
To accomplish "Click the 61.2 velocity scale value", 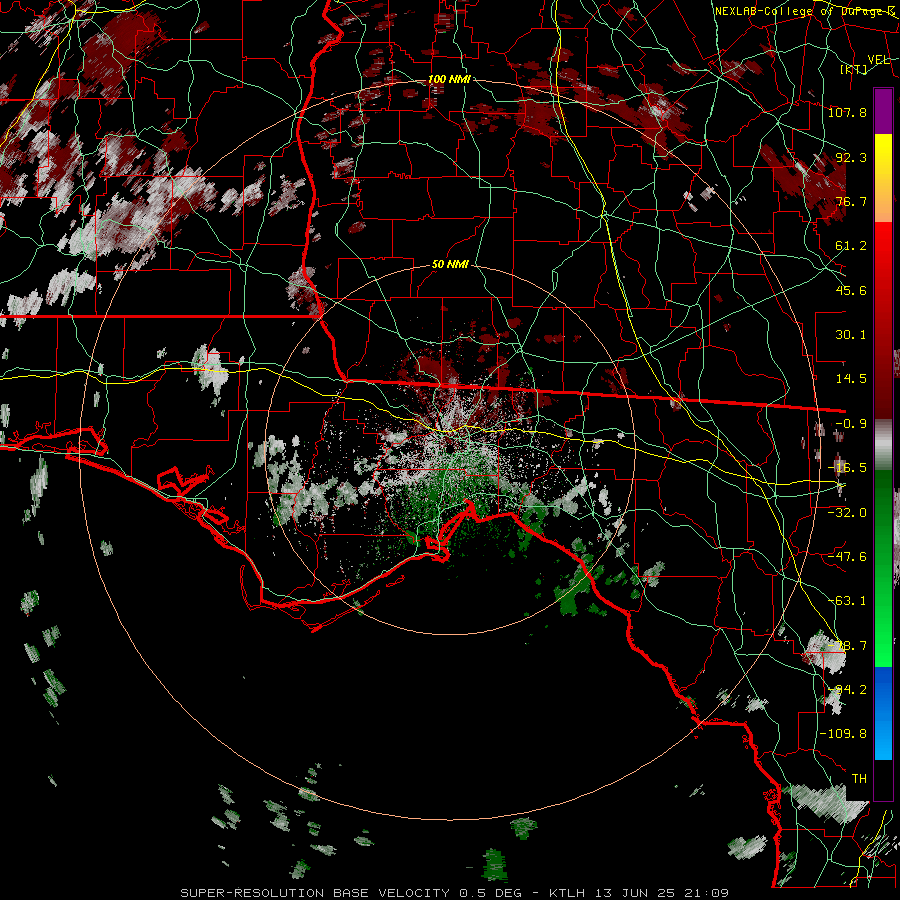I will [x=851, y=246].
